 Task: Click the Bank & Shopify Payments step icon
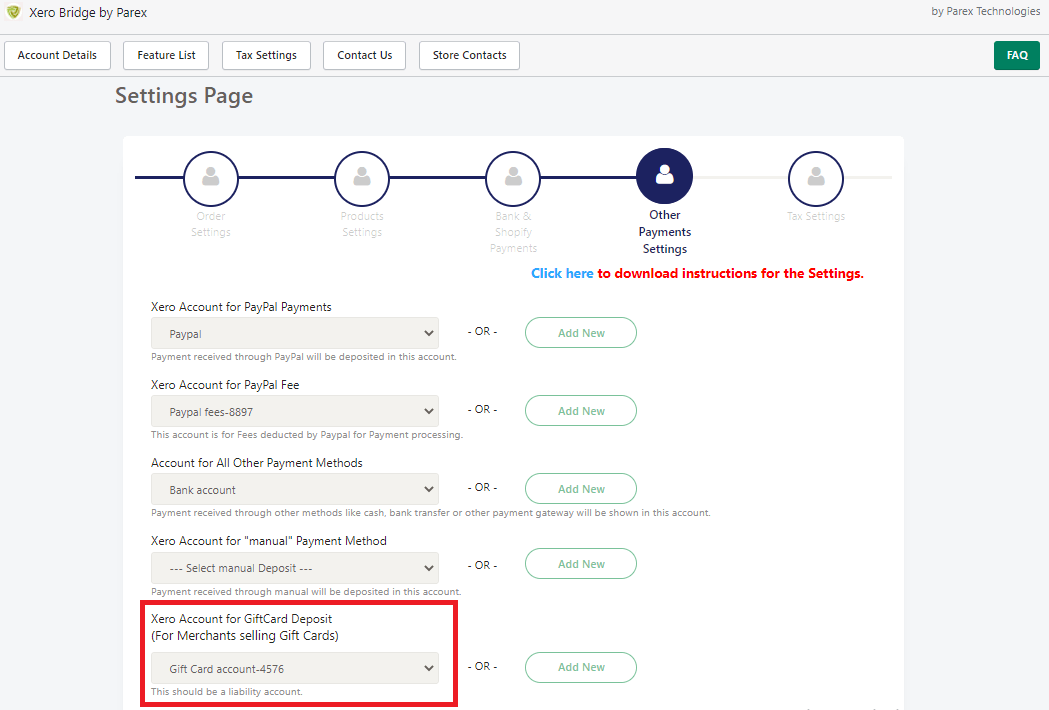tap(513, 176)
